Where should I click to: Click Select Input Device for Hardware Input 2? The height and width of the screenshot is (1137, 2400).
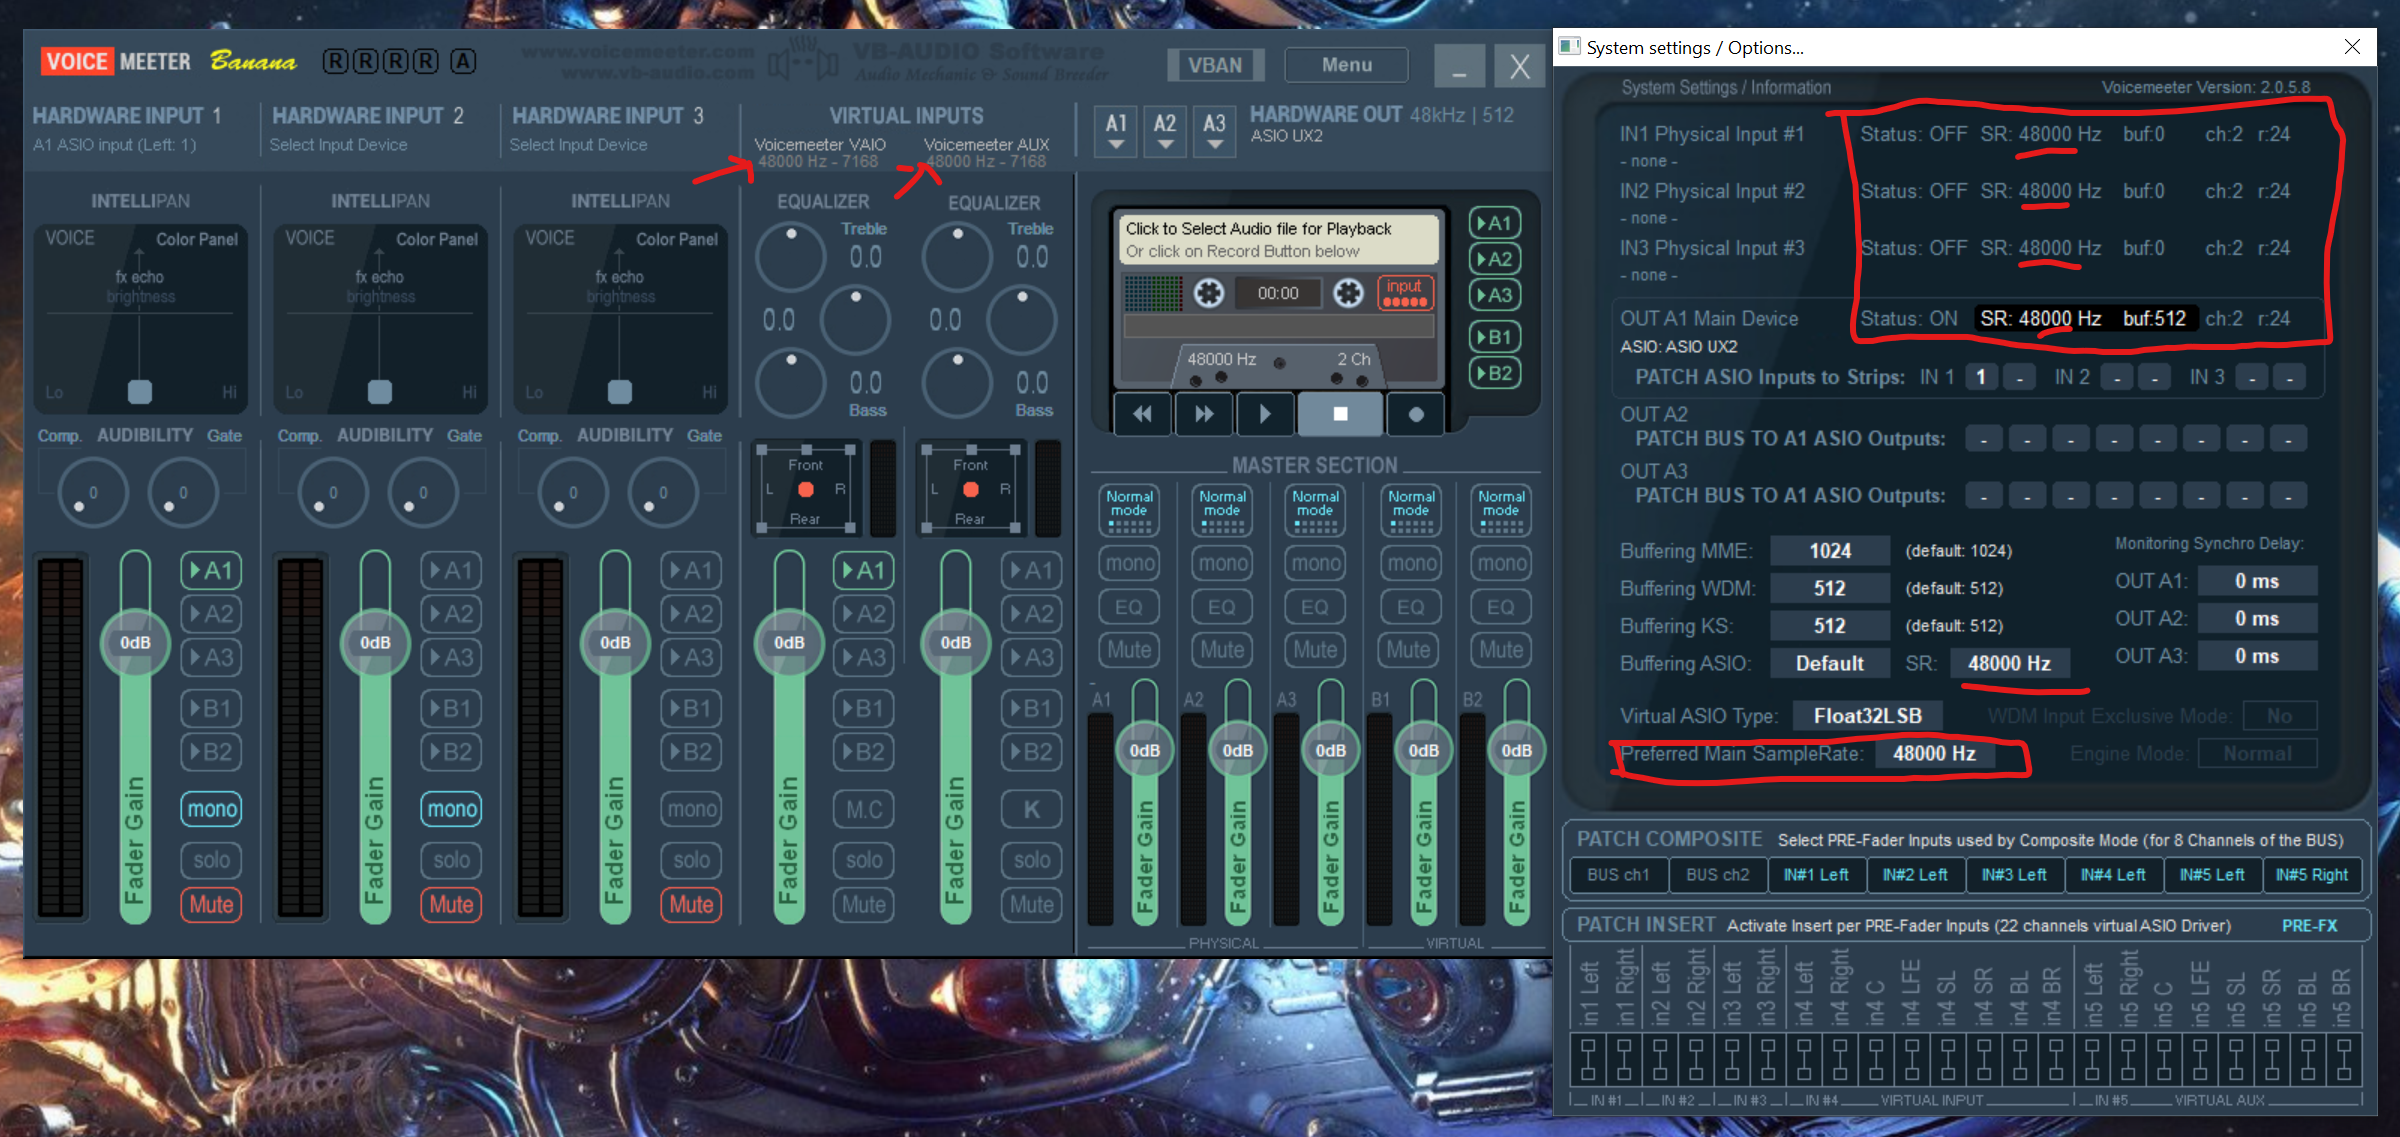[338, 145]
